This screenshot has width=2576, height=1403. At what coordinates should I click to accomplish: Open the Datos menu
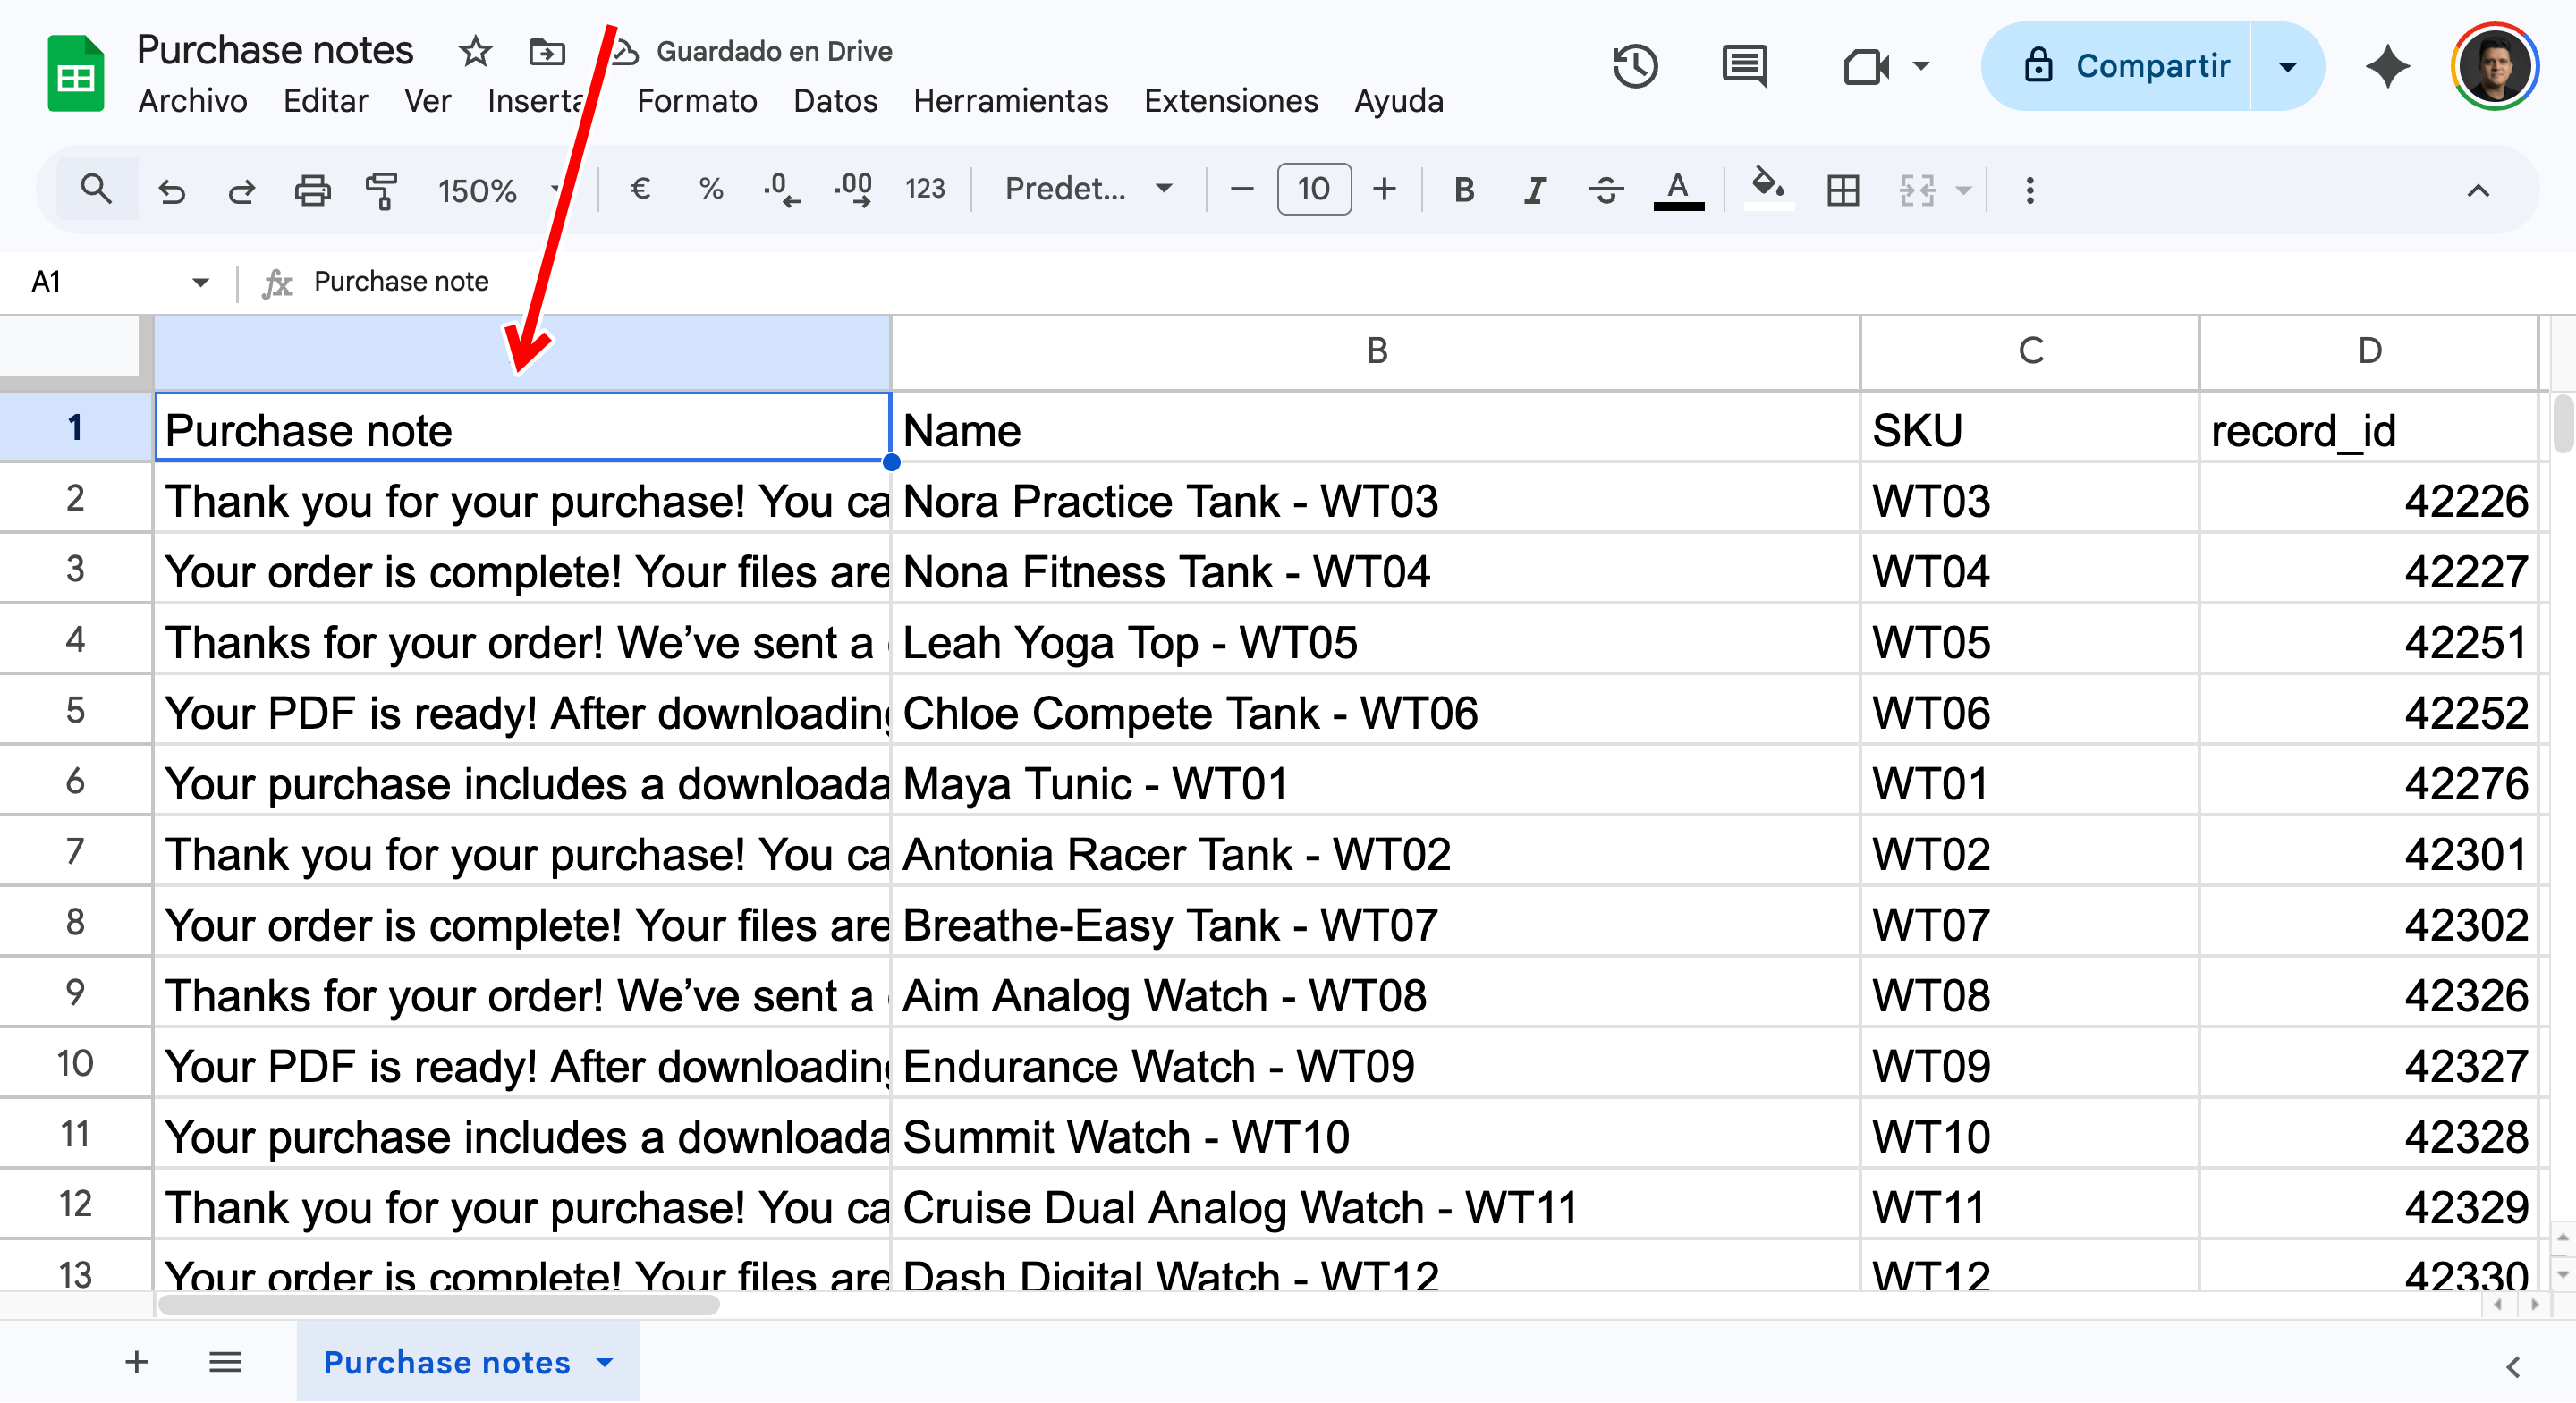[835, 100]
